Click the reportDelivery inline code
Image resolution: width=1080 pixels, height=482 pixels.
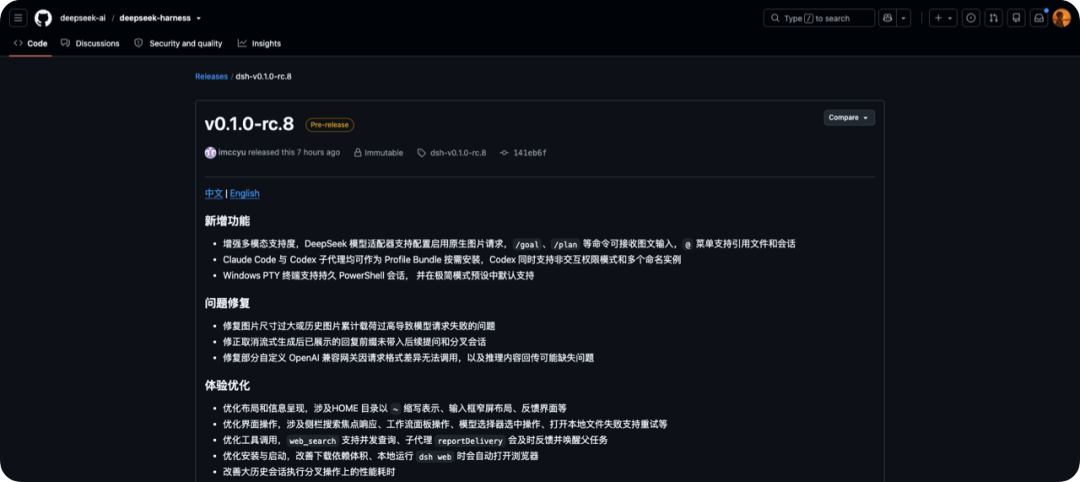tap(470, 441)
